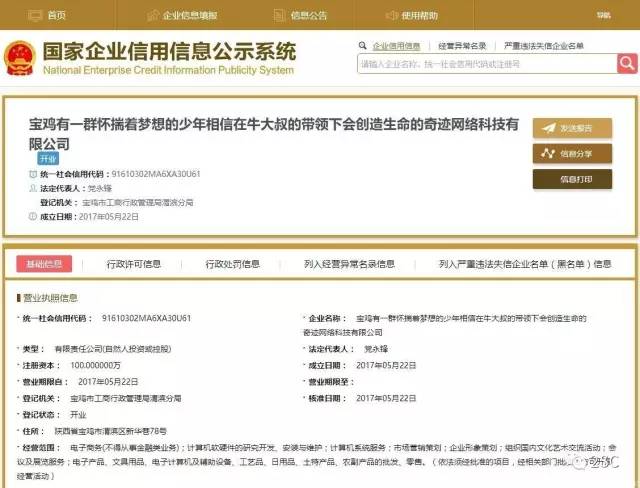Click the 发送报告 send icon
This screenshot has height=488, width=640.
coord(547,128)
